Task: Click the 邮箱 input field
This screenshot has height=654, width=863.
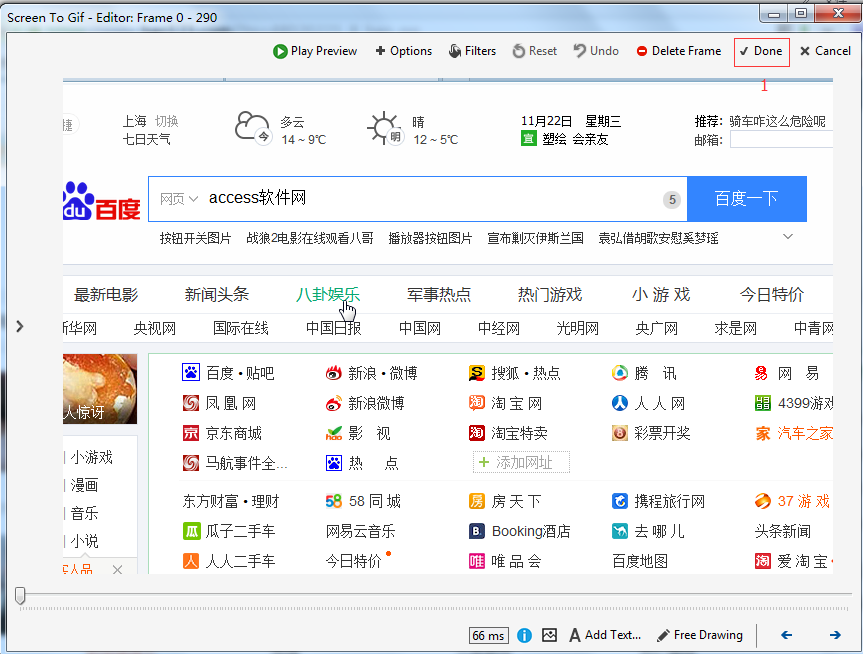Action: (782, 140)
